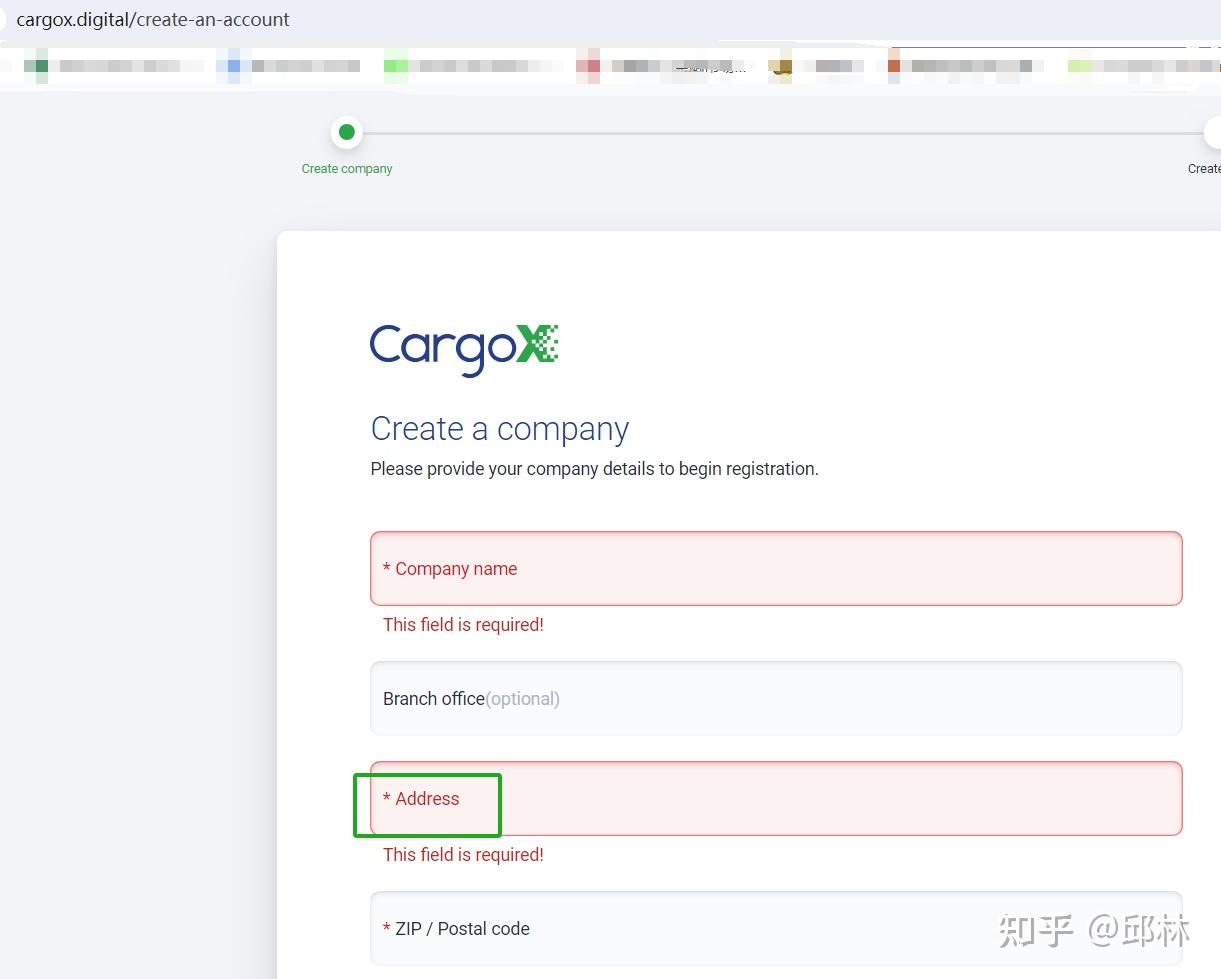
Task: Select the Company name input field
Action: point(776,568)
